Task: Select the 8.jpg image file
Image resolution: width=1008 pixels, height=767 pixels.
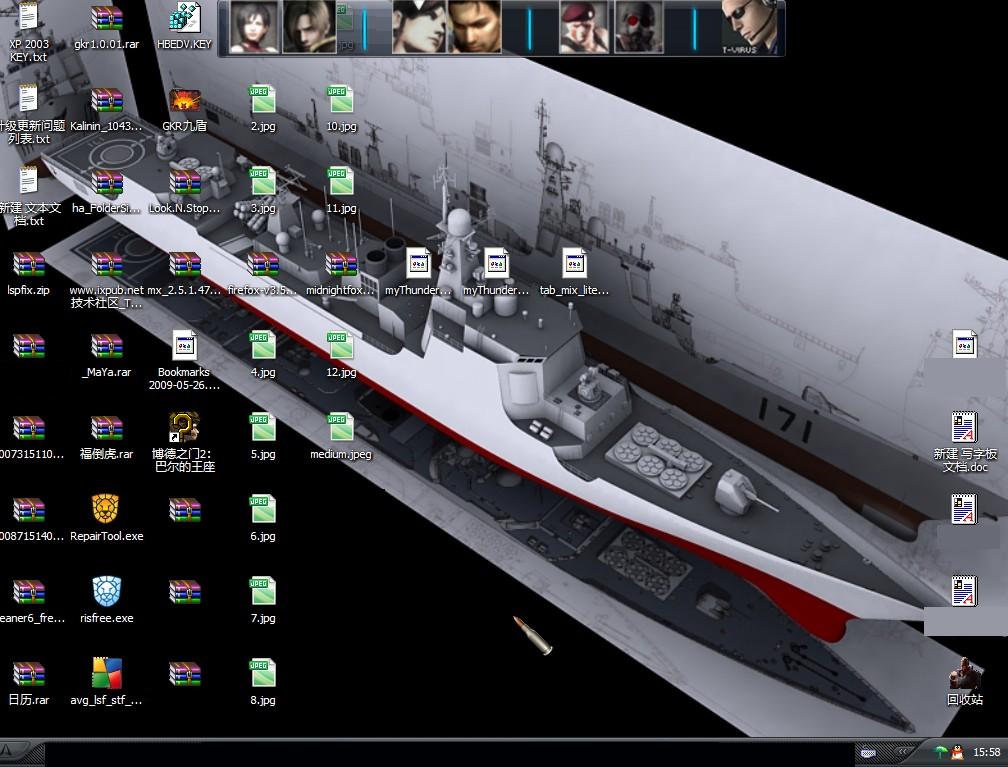Action: (x=263, y=683)
